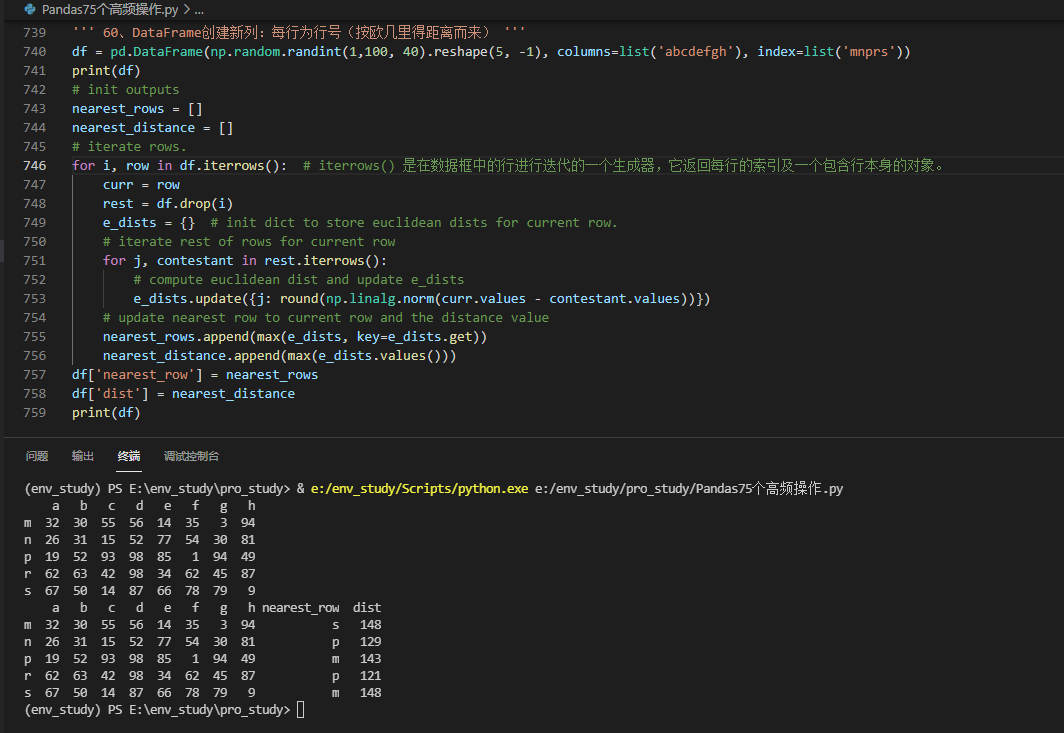
Task: Click 'nearest_row' column header in terminal output
Action: (x=301, y=607)
